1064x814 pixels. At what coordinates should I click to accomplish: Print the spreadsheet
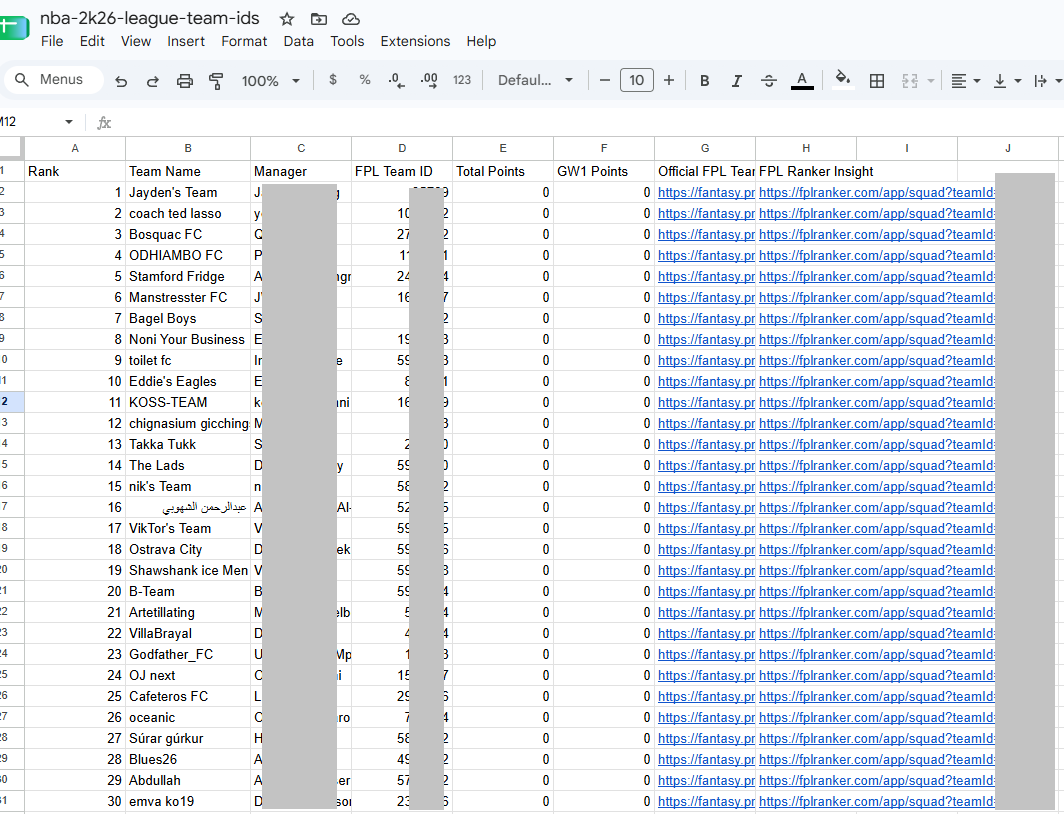tap(185, 81)
